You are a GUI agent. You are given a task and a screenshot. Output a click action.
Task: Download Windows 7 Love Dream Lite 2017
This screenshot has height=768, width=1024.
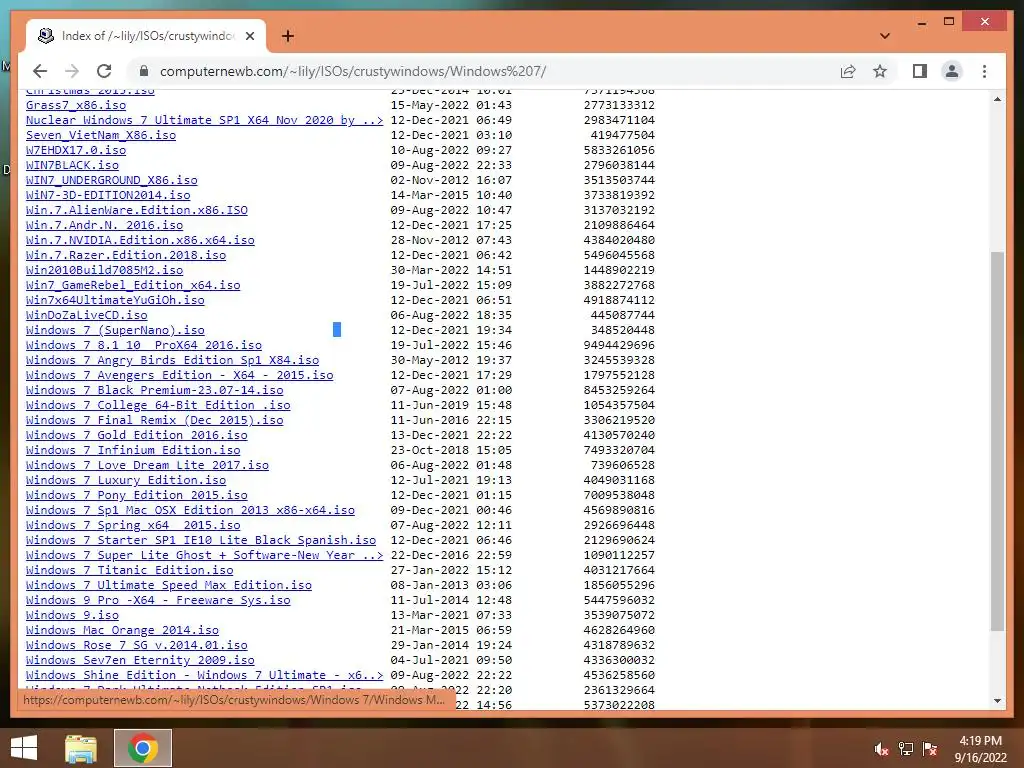[x=148, y=466]
